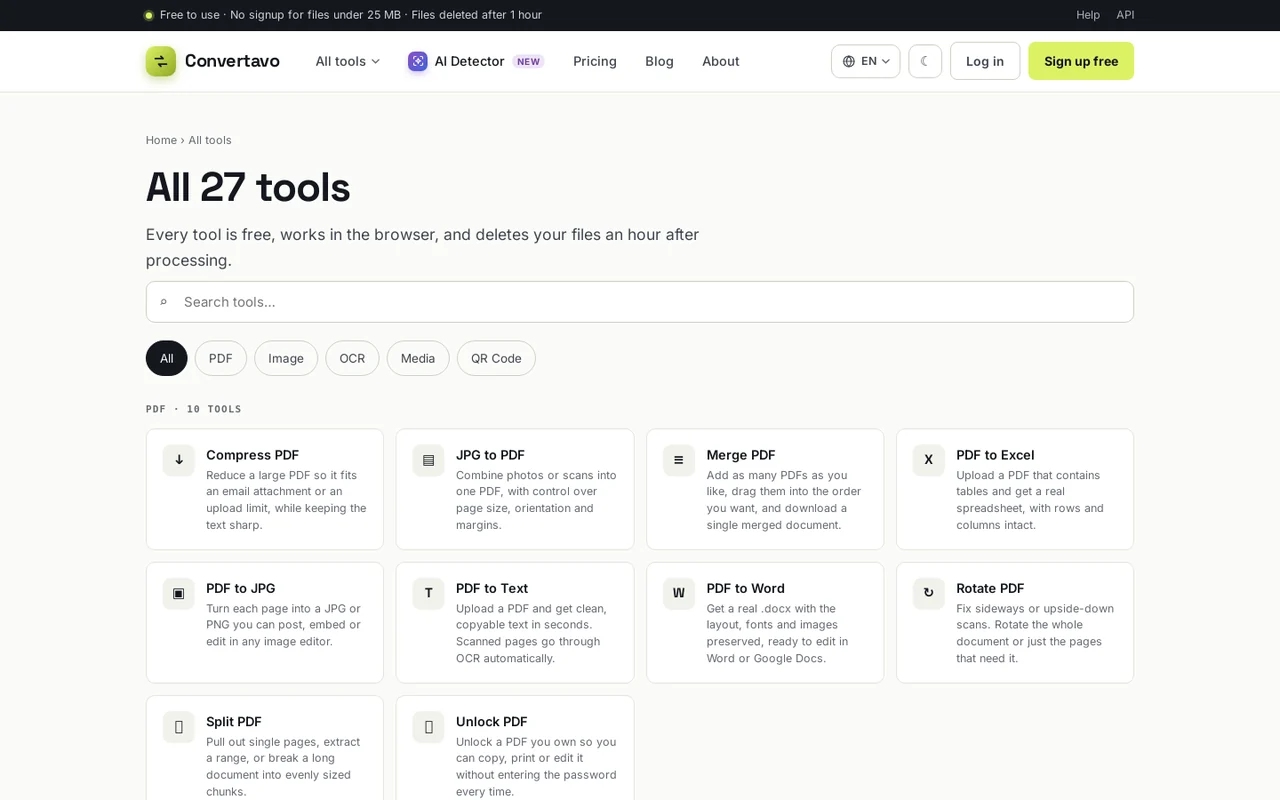The width and height of the screenshot is (1280, 800).
Task: Click the PDF to Text T icon
Action: [x=429, y=593]
